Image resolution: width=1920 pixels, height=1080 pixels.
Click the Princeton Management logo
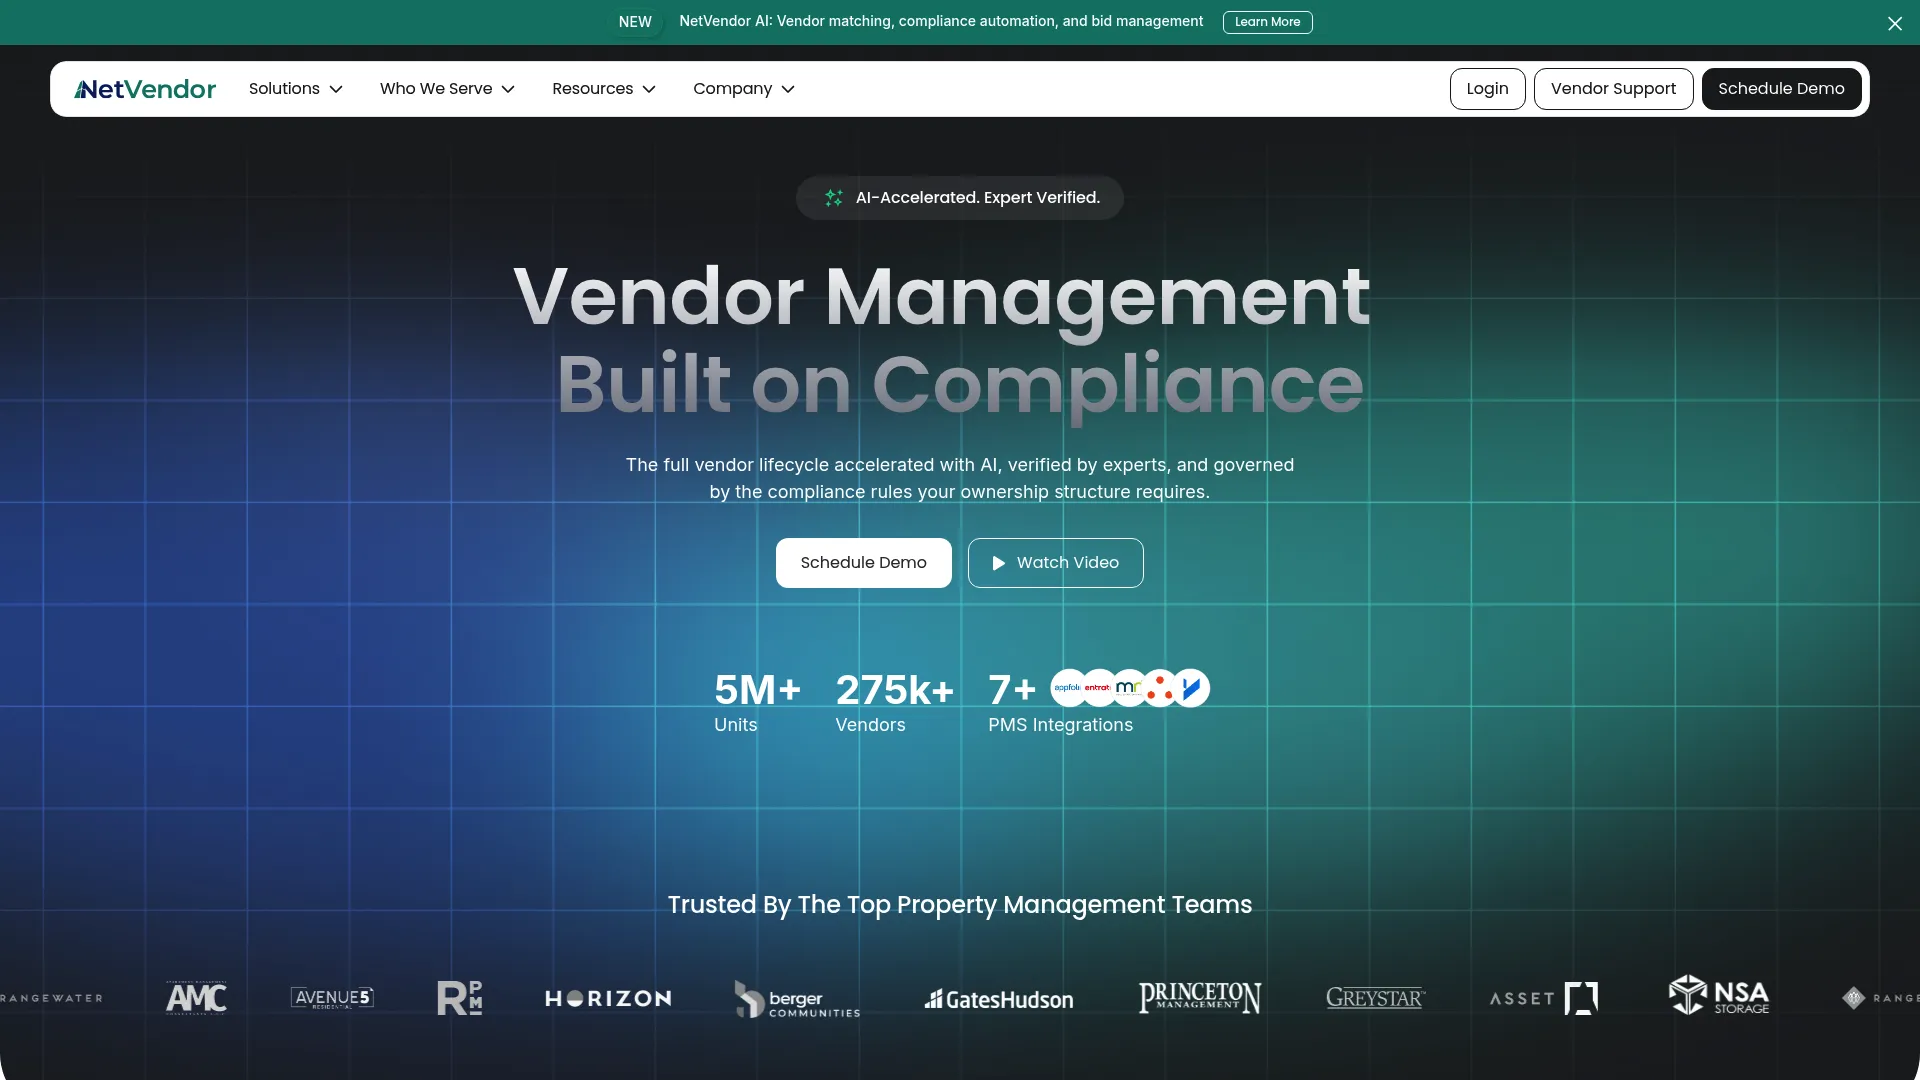click(x=1200, y=997)
